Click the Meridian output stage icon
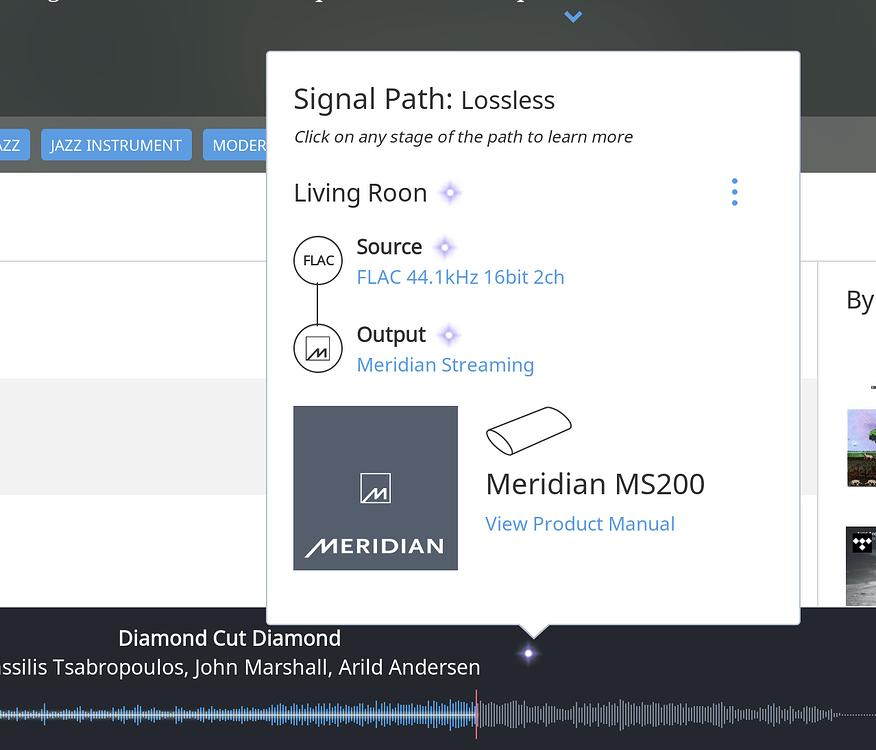The width and height of the screenshot is (876, 750). [318, 348]
